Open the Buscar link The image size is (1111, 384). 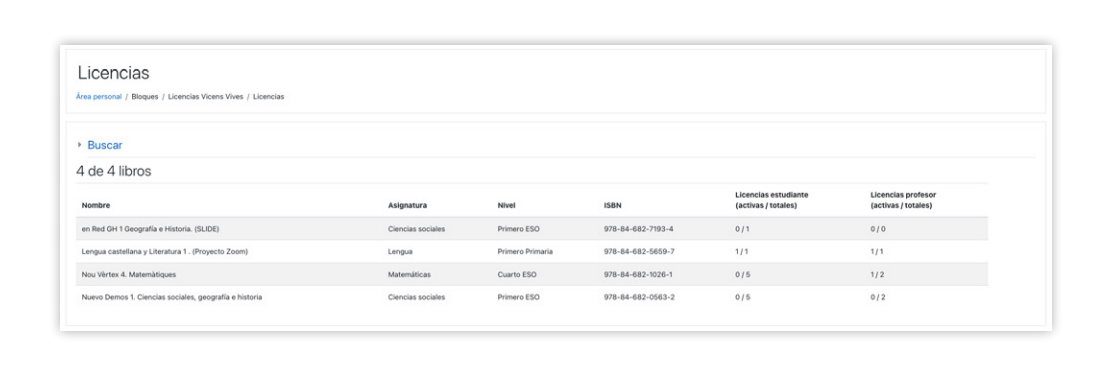pyautogui.click(x=105, y=145)
